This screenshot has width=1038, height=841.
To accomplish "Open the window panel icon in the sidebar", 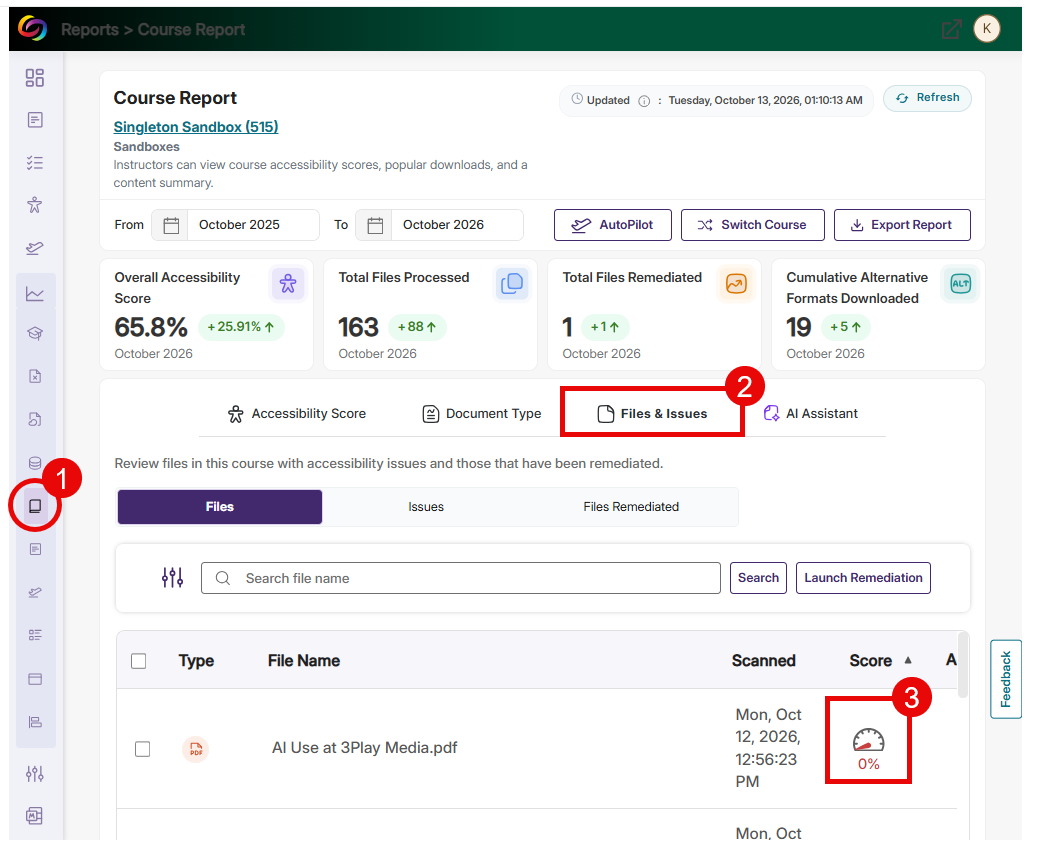I will coord(34,679).
